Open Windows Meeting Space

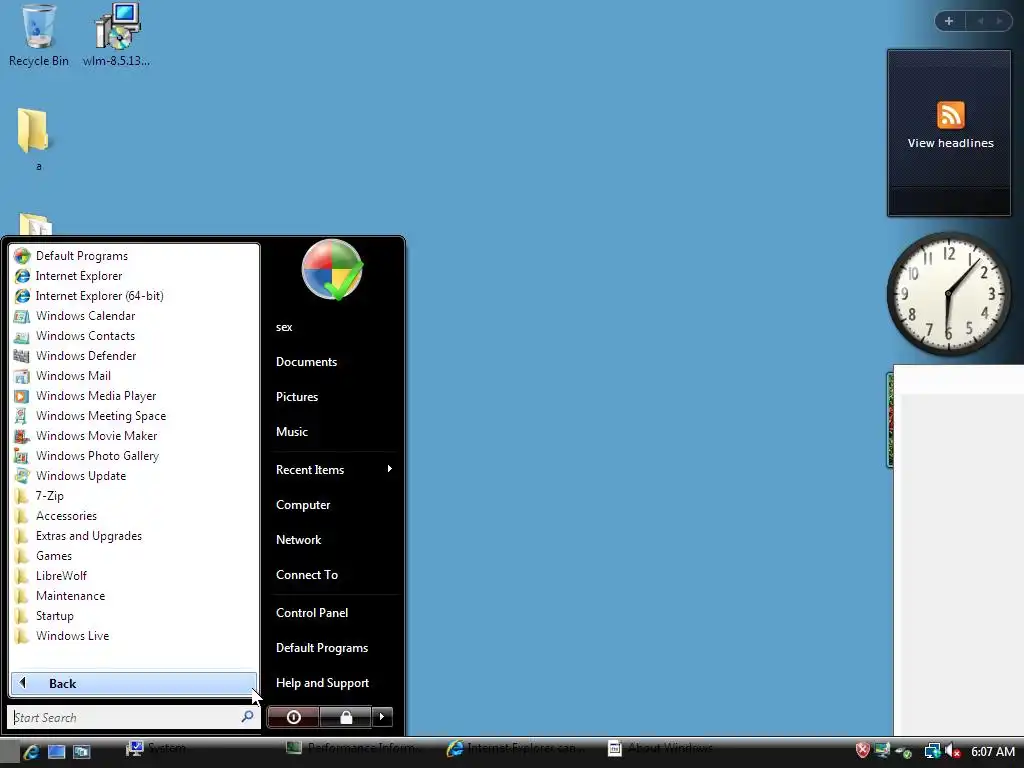pyautogui.click(x=134, y=416)
